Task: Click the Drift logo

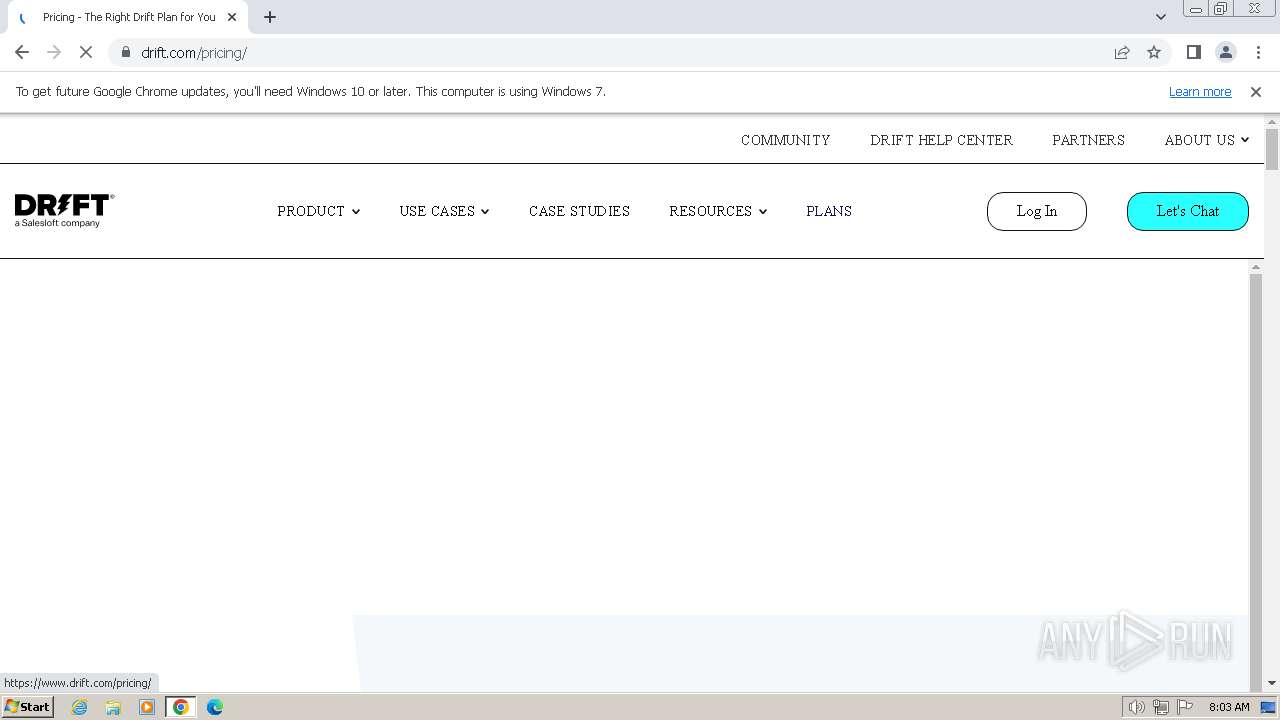Action: tap(64, 210)
